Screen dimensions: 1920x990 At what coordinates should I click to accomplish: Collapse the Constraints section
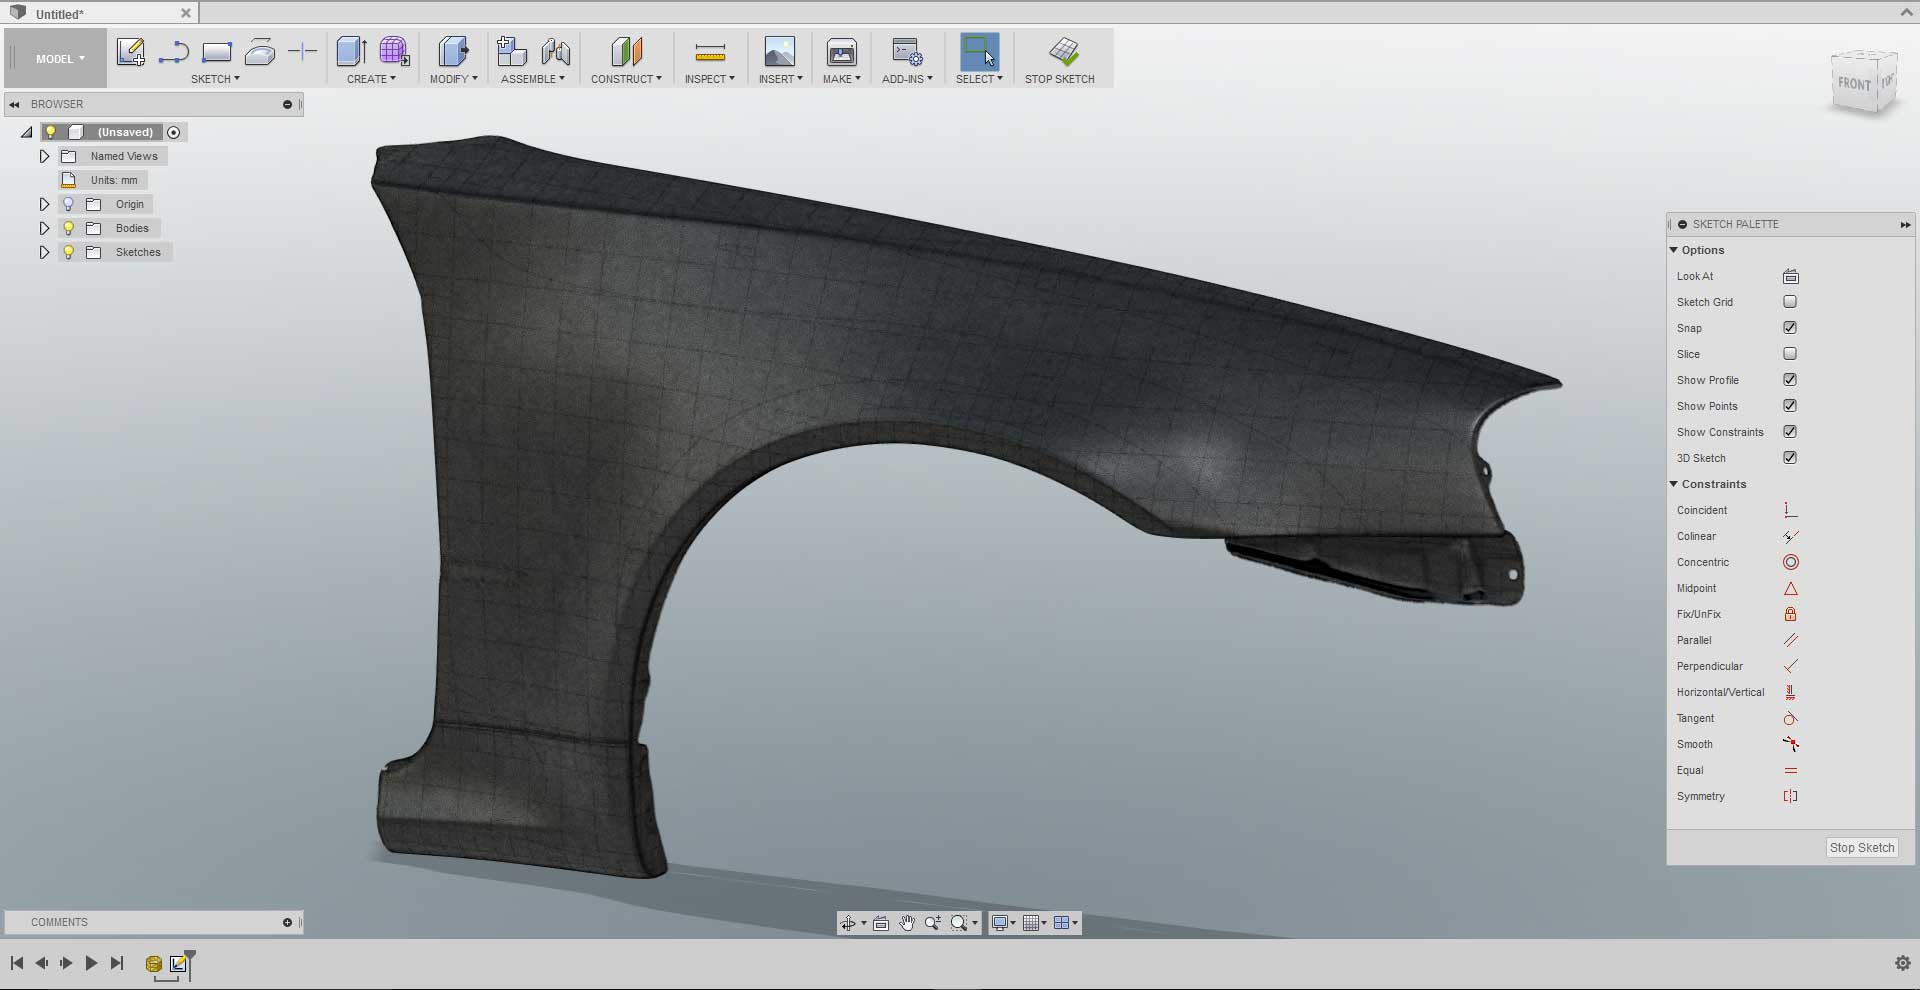(1674, 484)
